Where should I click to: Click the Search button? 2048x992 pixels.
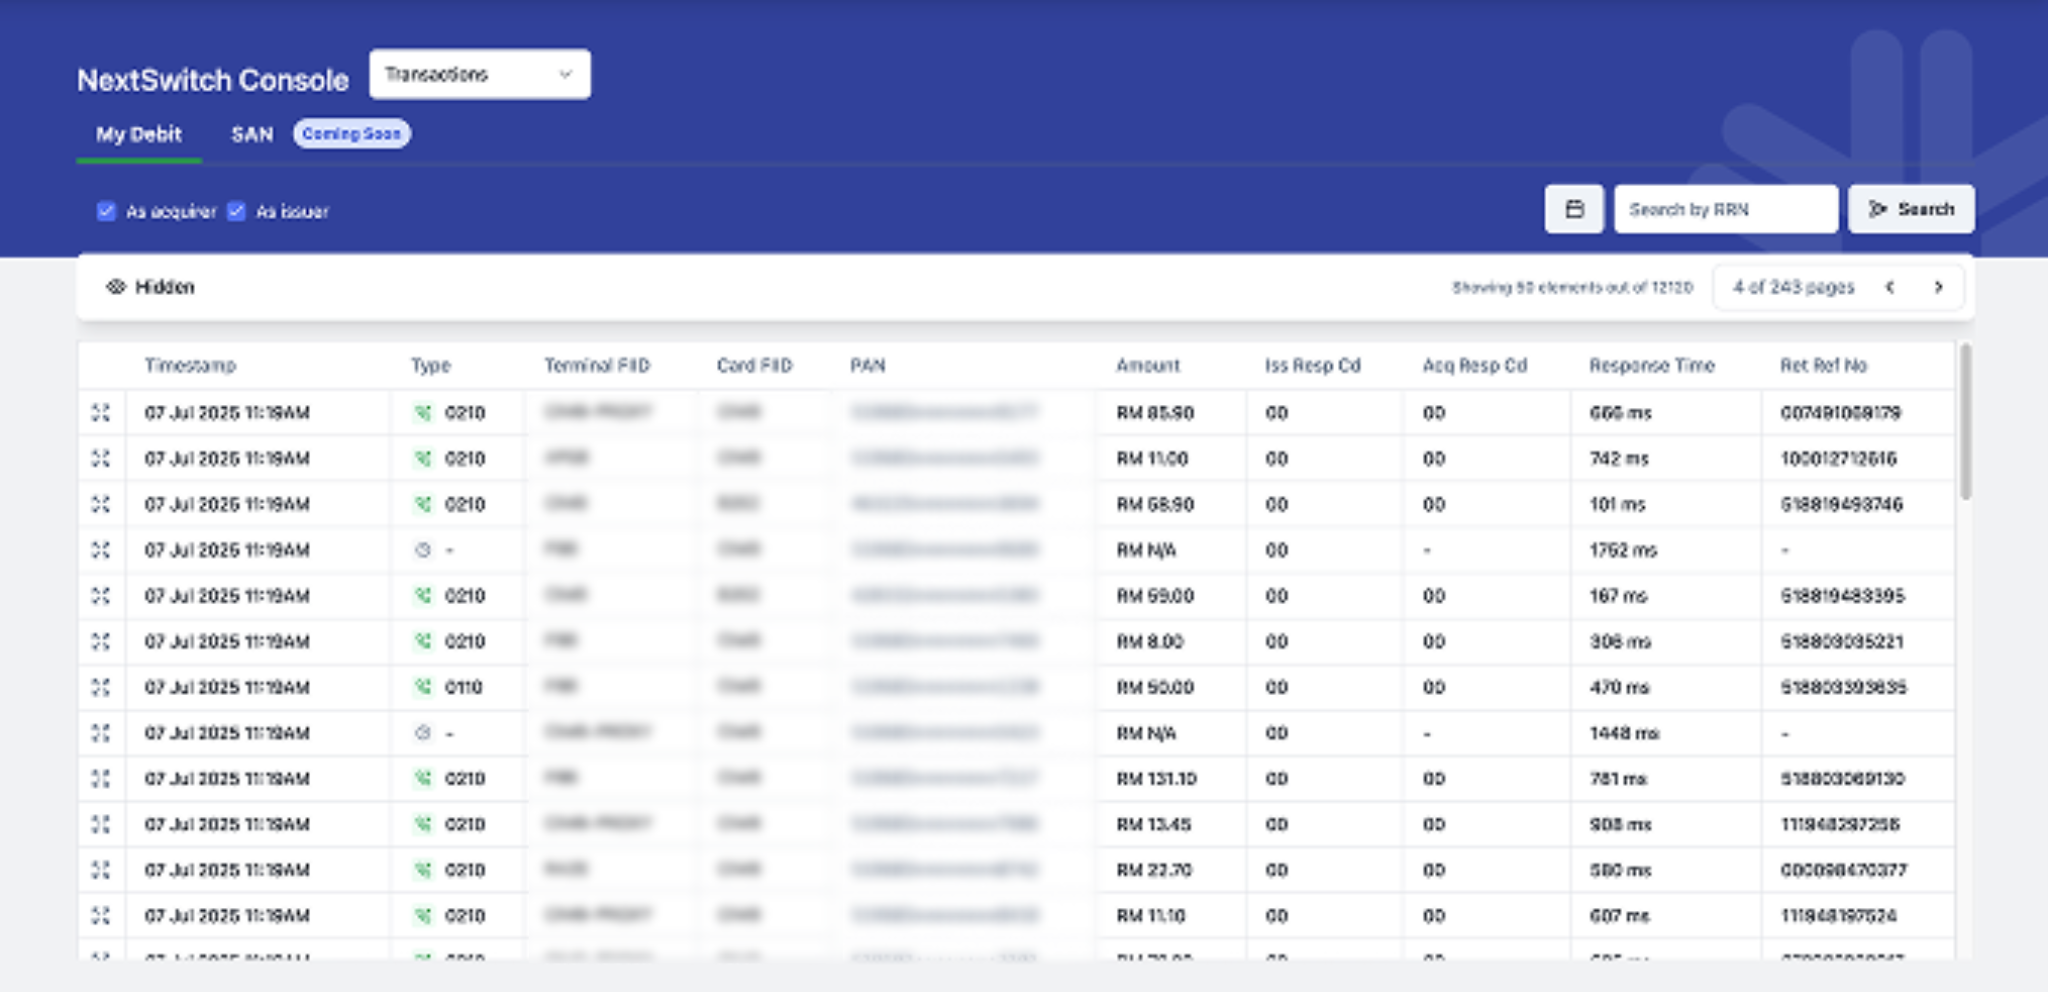pos(1910,209)
